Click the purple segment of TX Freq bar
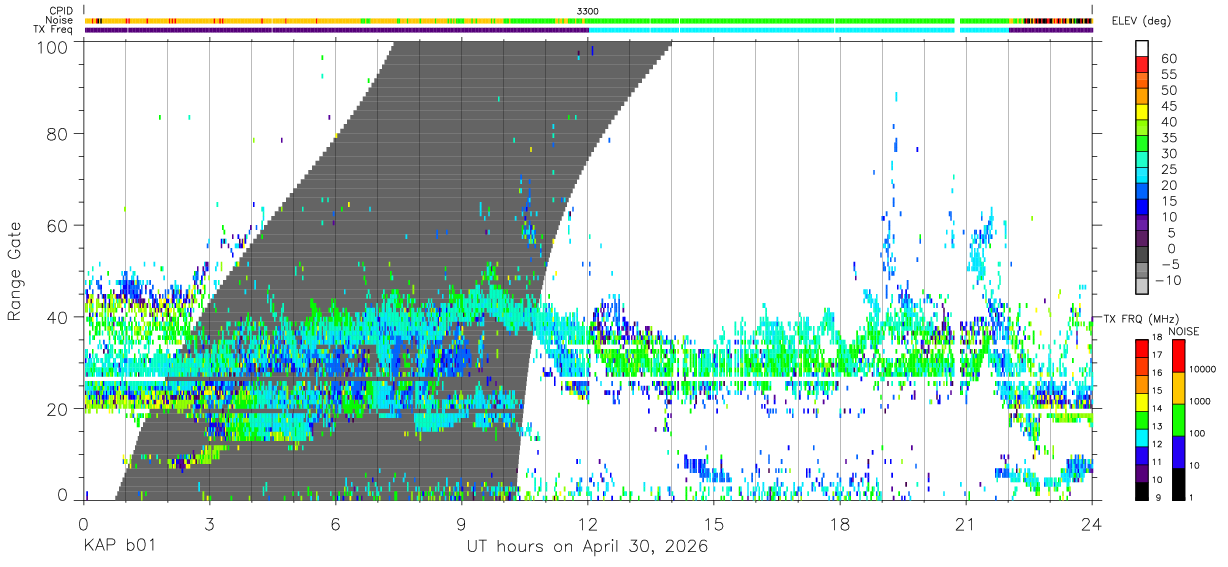 (x=335, y=30)
